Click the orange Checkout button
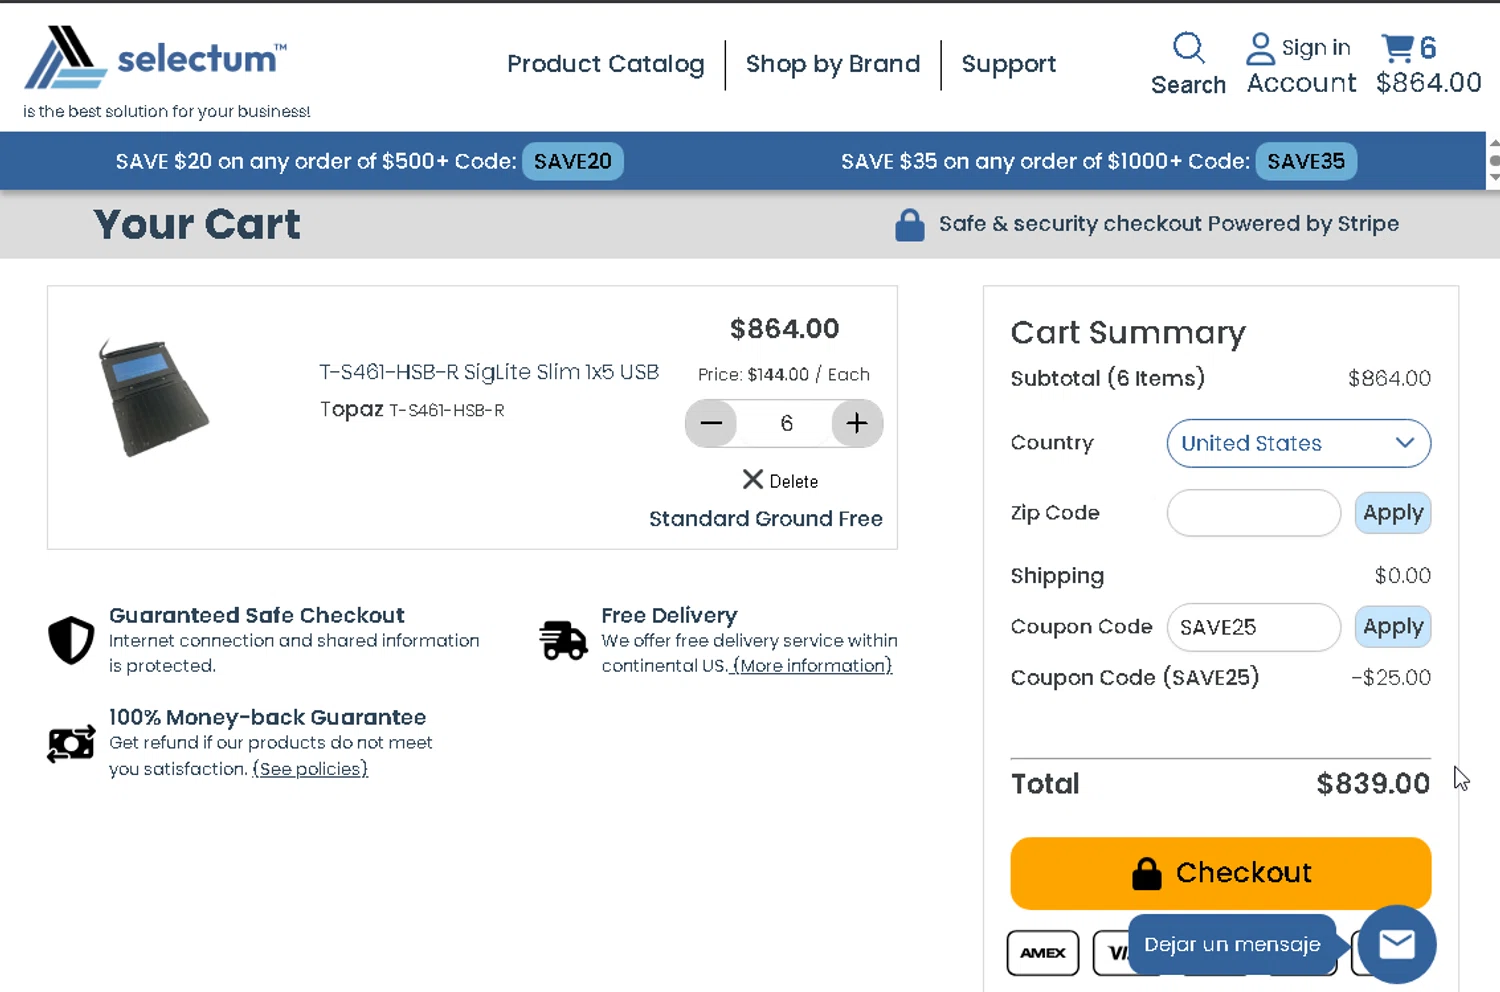This screenshot has height=992, width=1500. click(x=1220, y=873)
